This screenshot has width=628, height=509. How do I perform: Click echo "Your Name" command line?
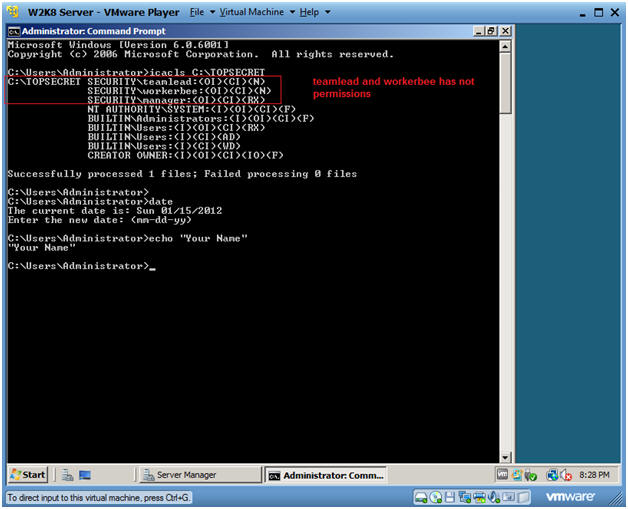(128, 238)
